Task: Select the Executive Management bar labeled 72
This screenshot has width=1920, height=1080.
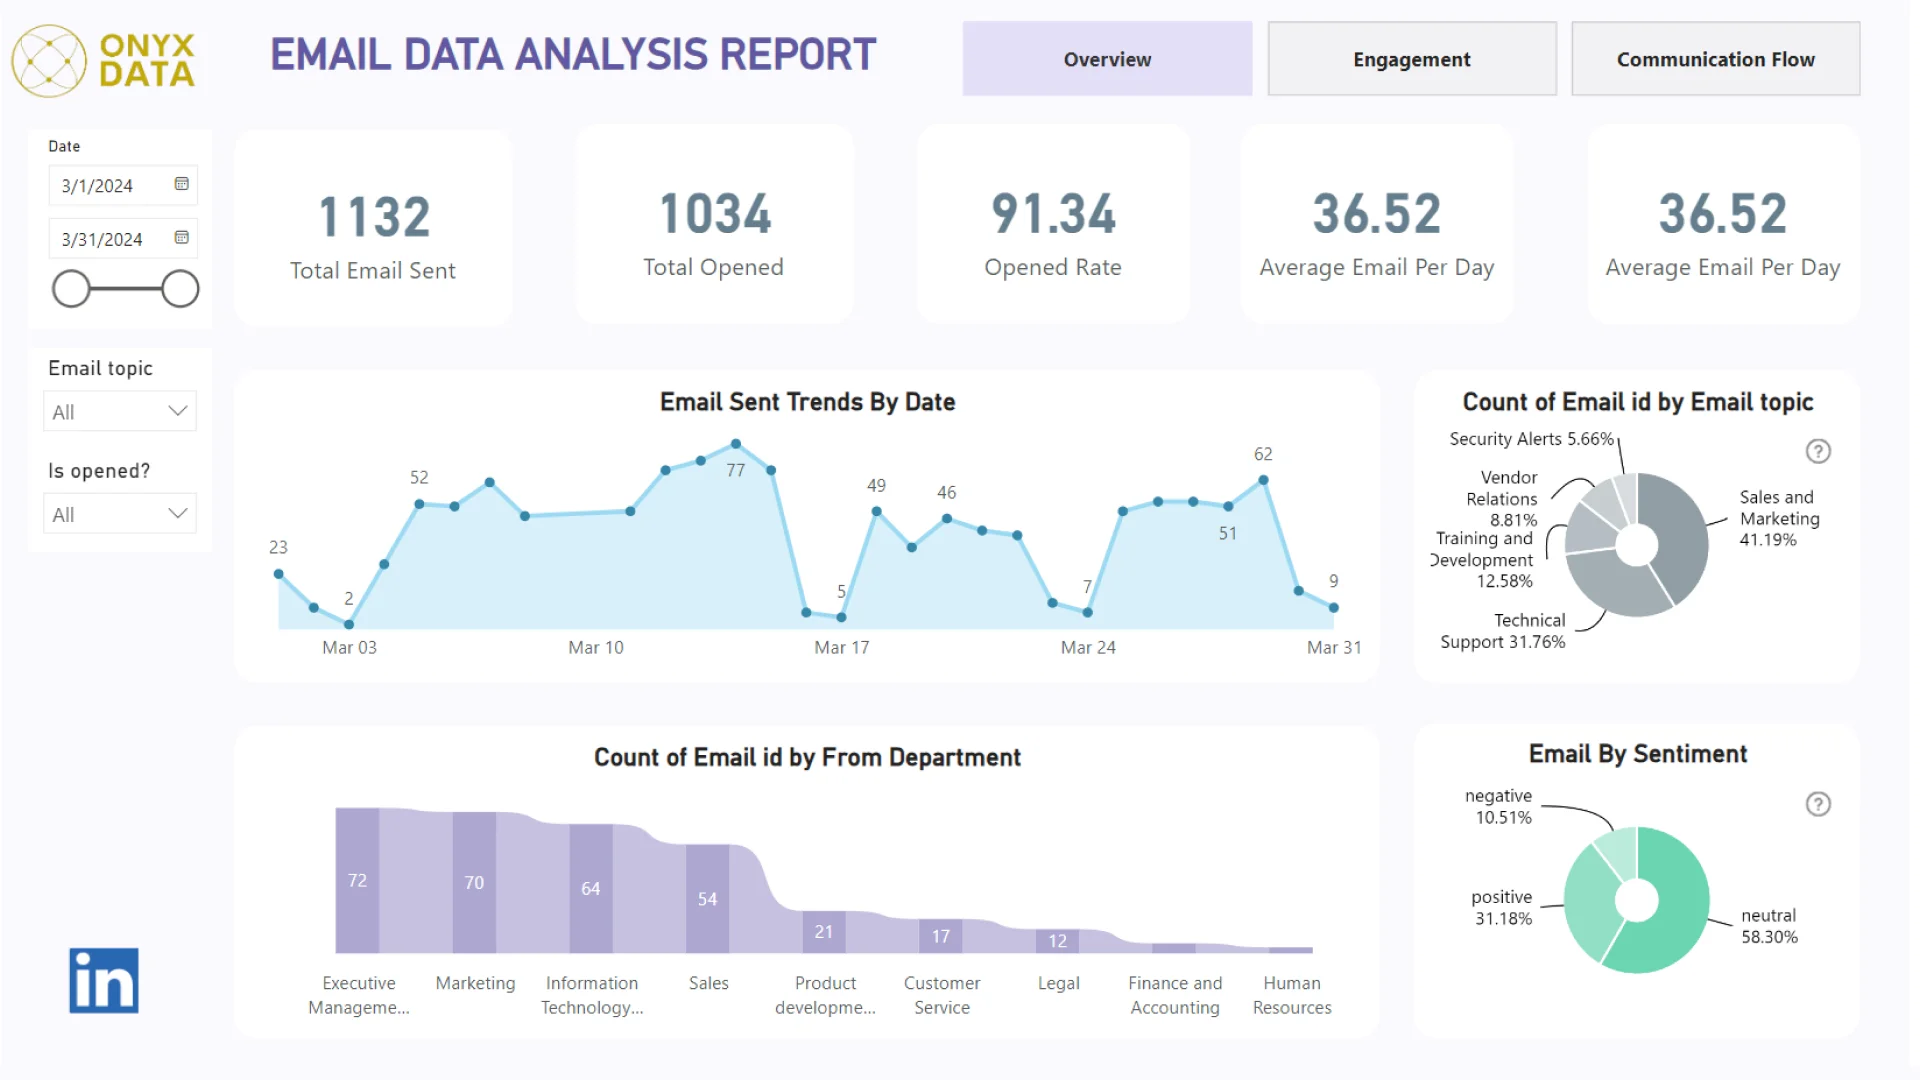Action: [357, 880]
